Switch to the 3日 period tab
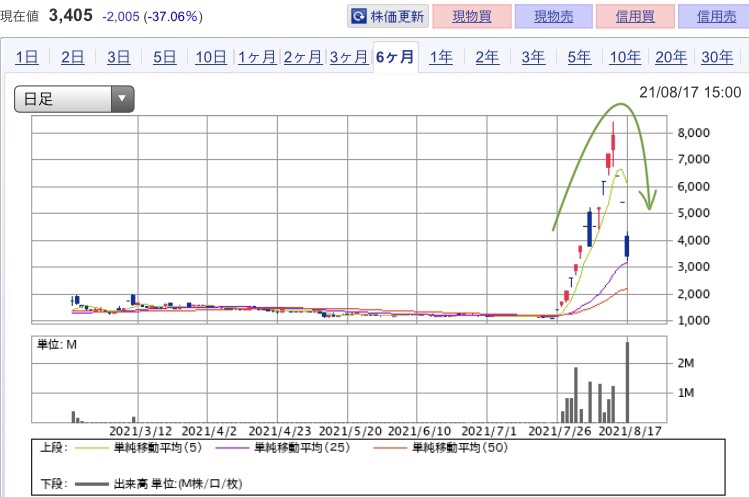 pos(118,57)
